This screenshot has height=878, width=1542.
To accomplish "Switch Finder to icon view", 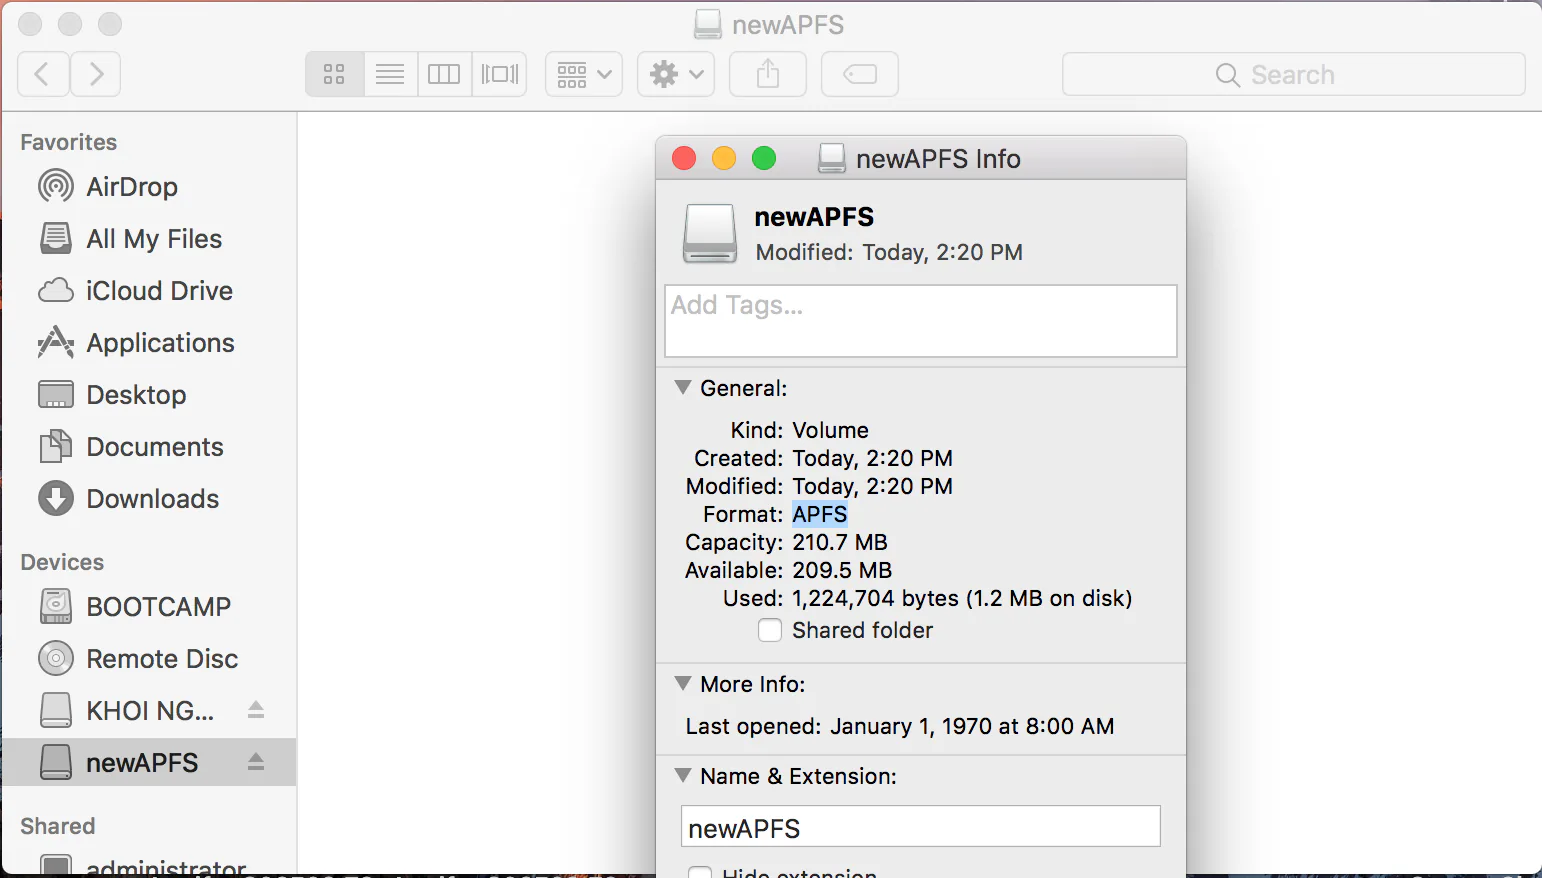I will click(334, 74).
